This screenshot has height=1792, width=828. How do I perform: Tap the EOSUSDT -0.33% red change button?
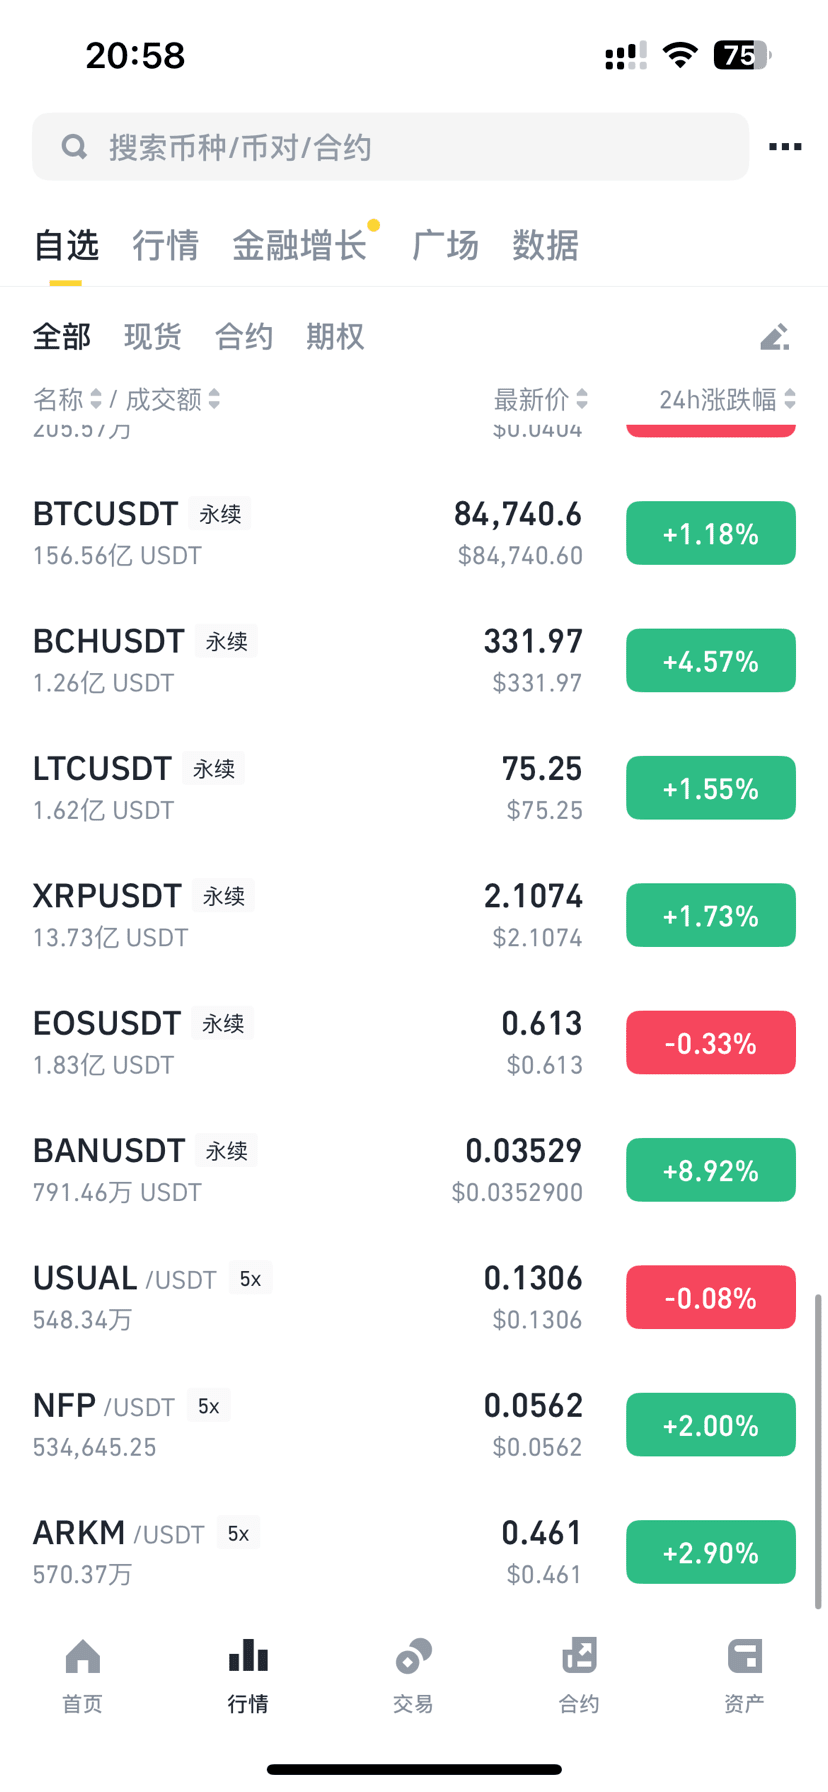point(711,1043)
